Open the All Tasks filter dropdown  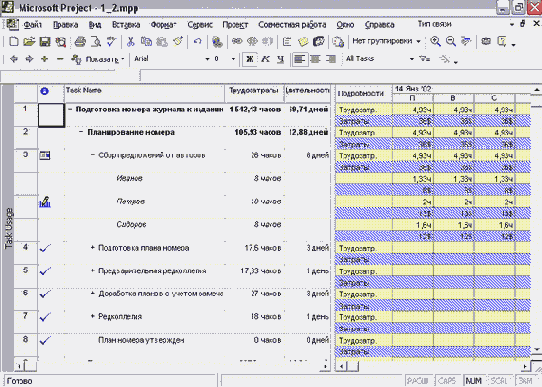point(412,59)
